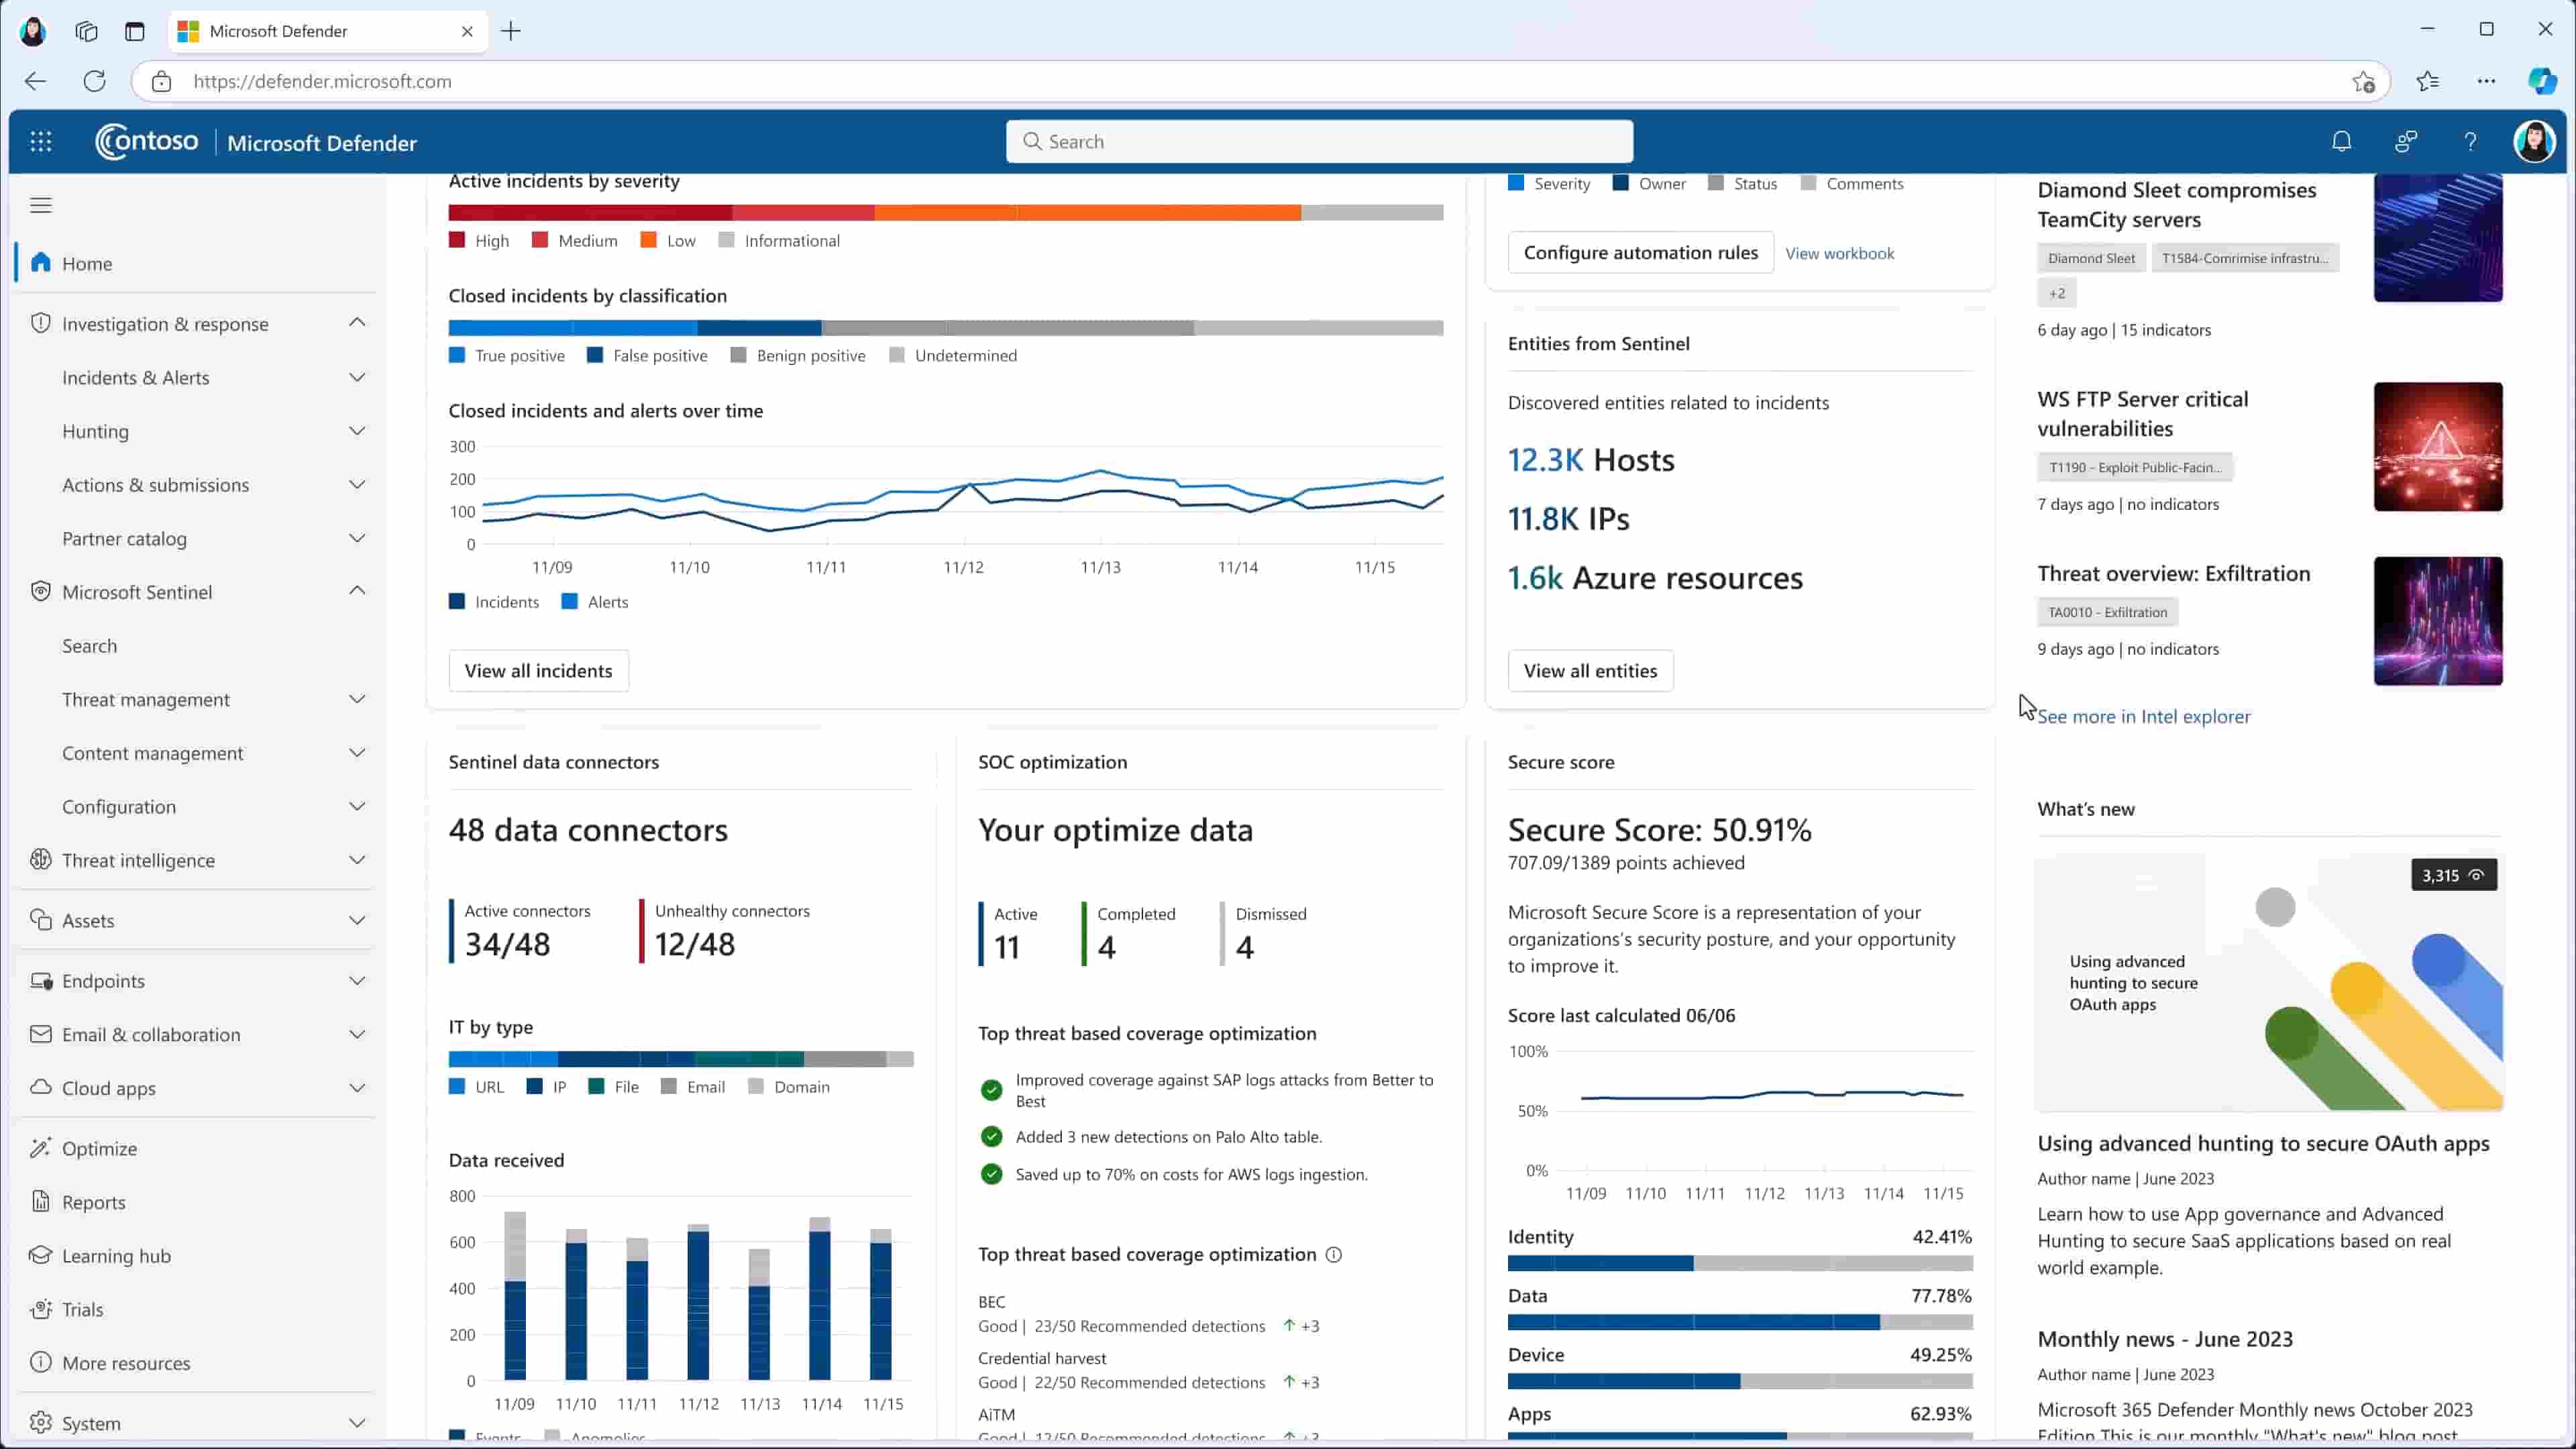Click the Defender search box
Viewport: 2576px width, 1449px height.
(x=1319, y=142)
